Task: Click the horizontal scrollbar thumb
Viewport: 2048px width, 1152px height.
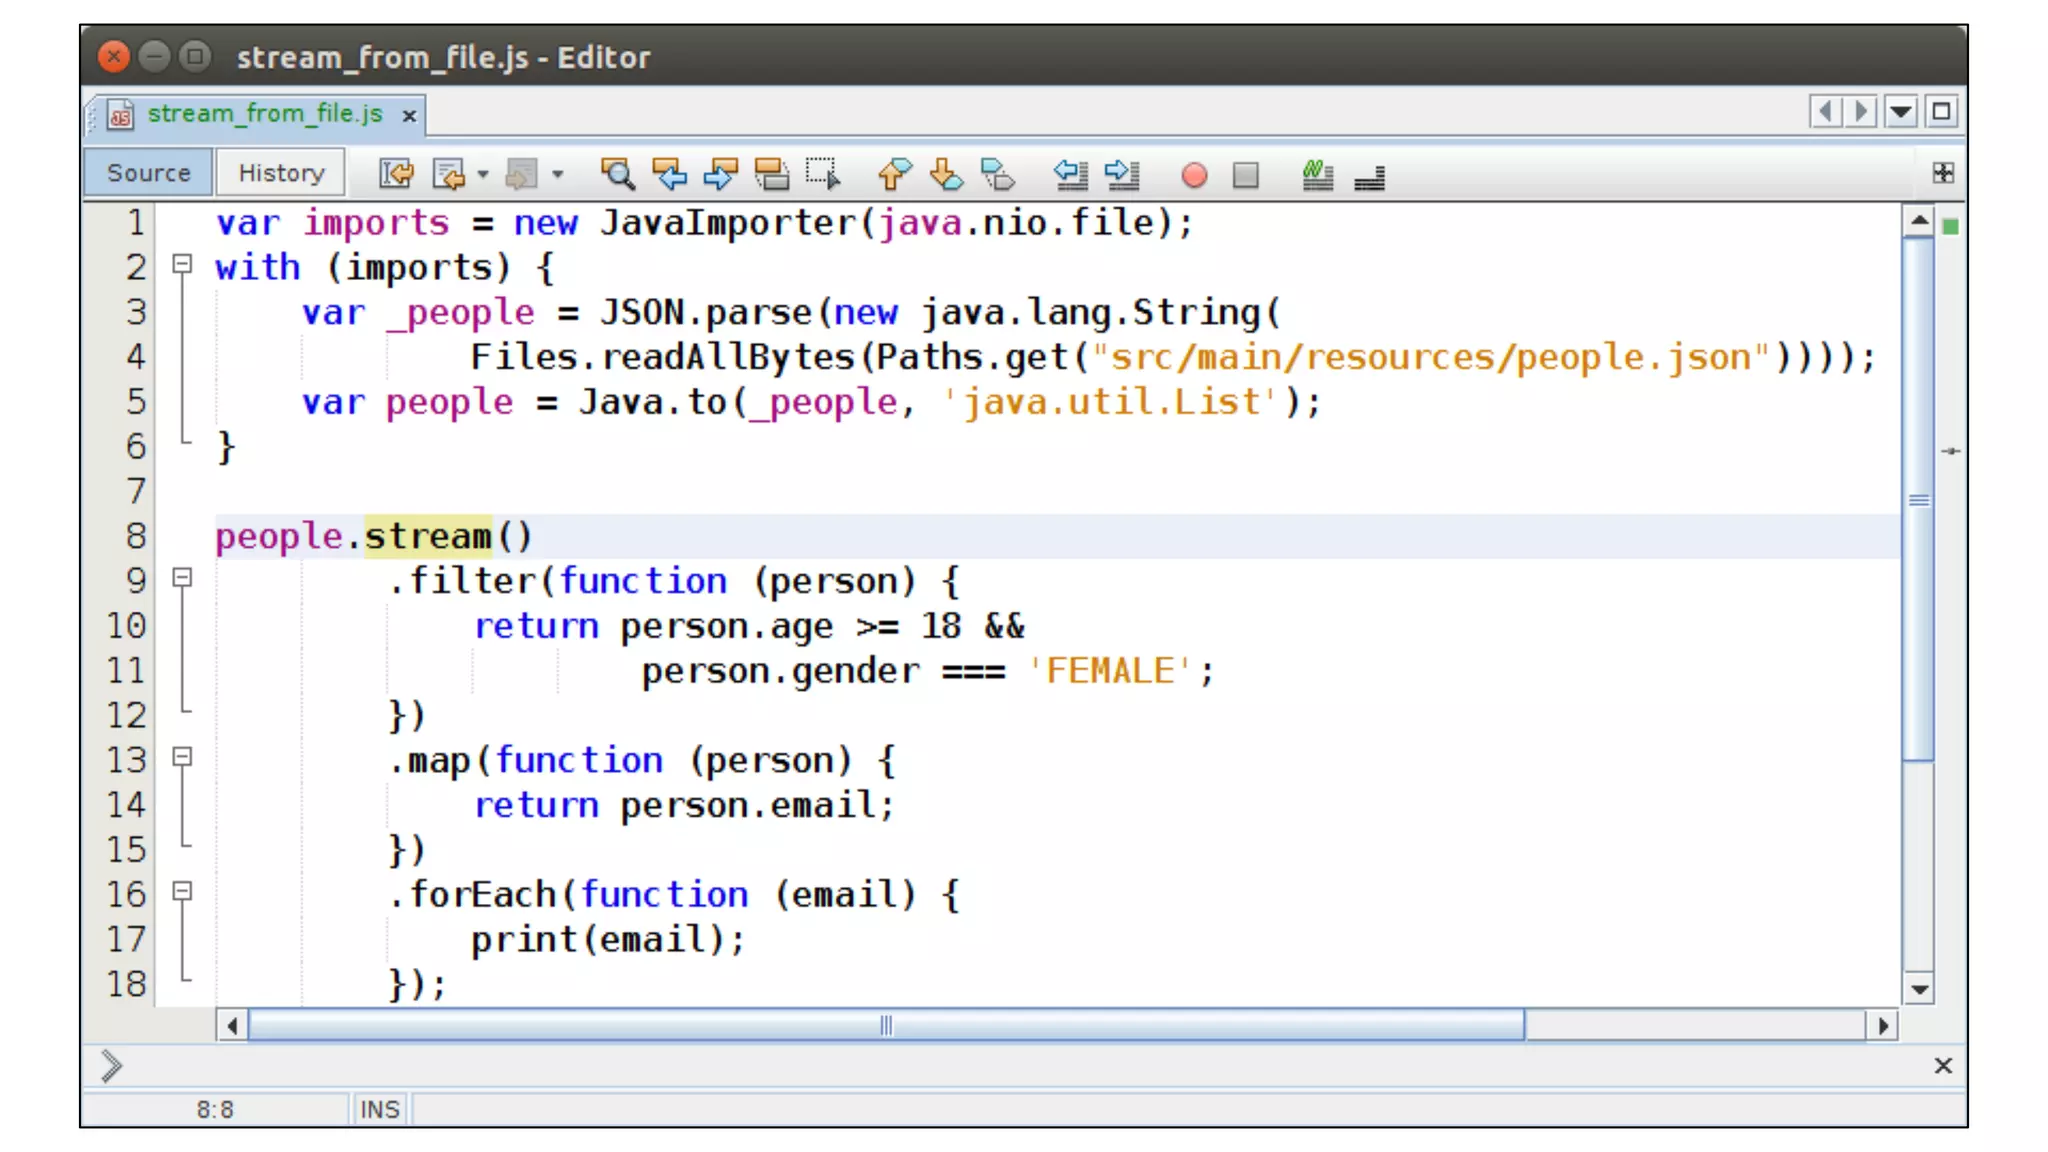Action: 885,1025
